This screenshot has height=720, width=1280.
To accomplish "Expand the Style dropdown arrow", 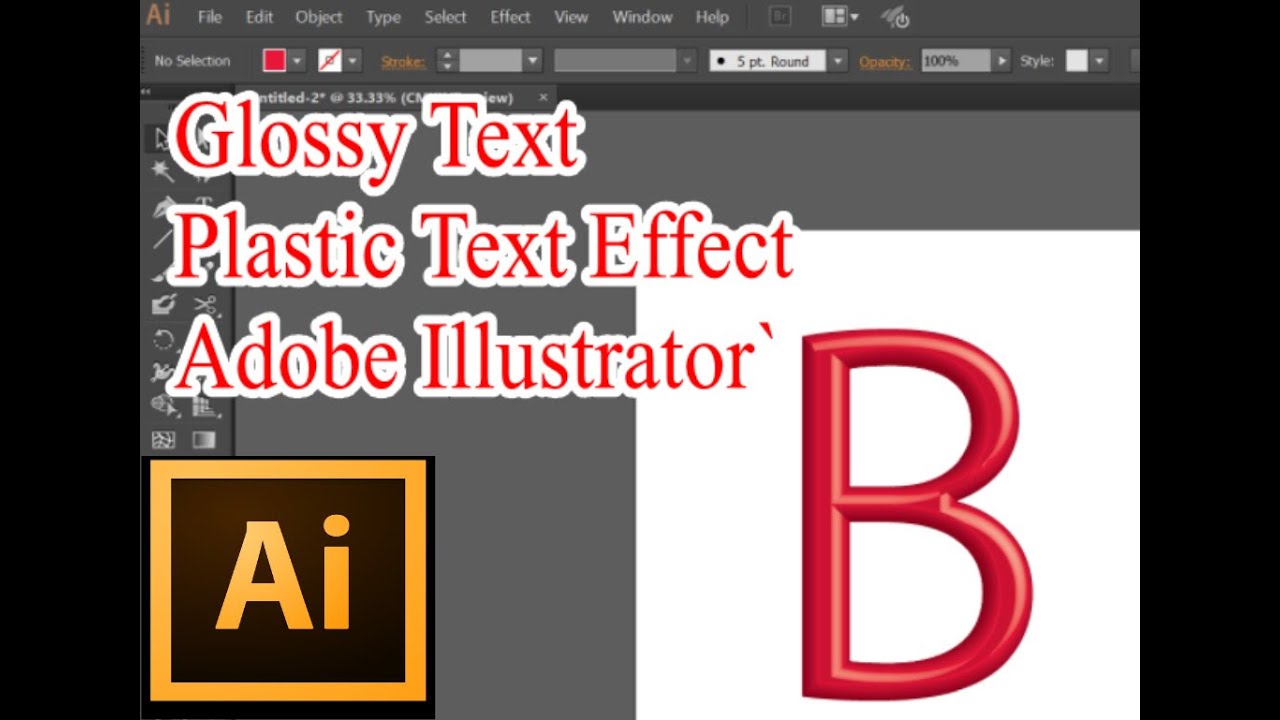I will coord(1099,61).
